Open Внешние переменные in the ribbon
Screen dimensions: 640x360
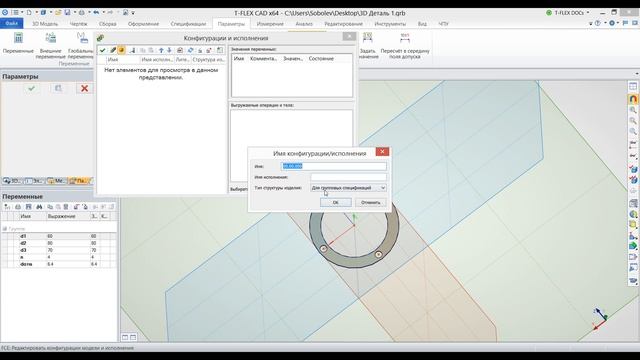pyautogui.click(x=51, y=45)
